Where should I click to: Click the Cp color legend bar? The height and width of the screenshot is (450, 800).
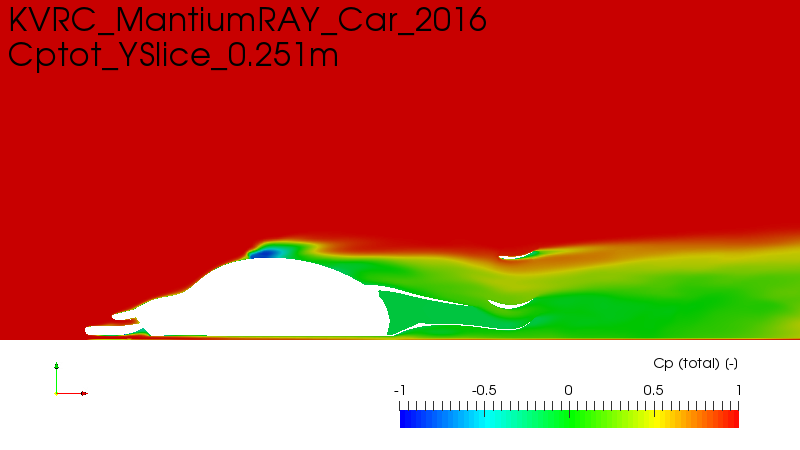pos(569,419)
